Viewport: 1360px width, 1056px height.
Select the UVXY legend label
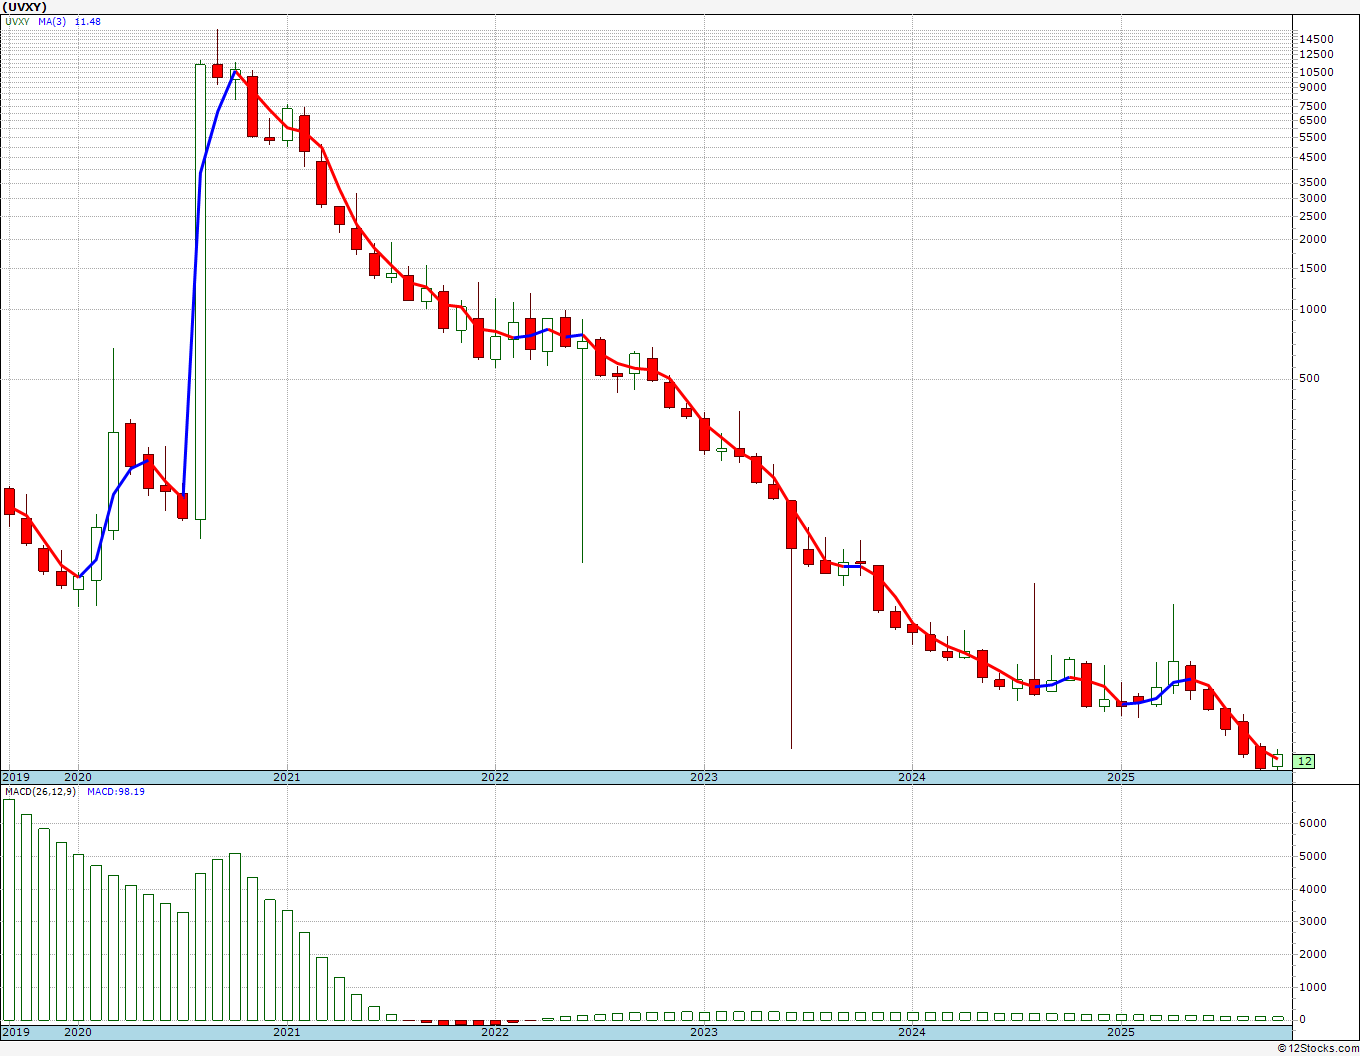coord(17,22)
